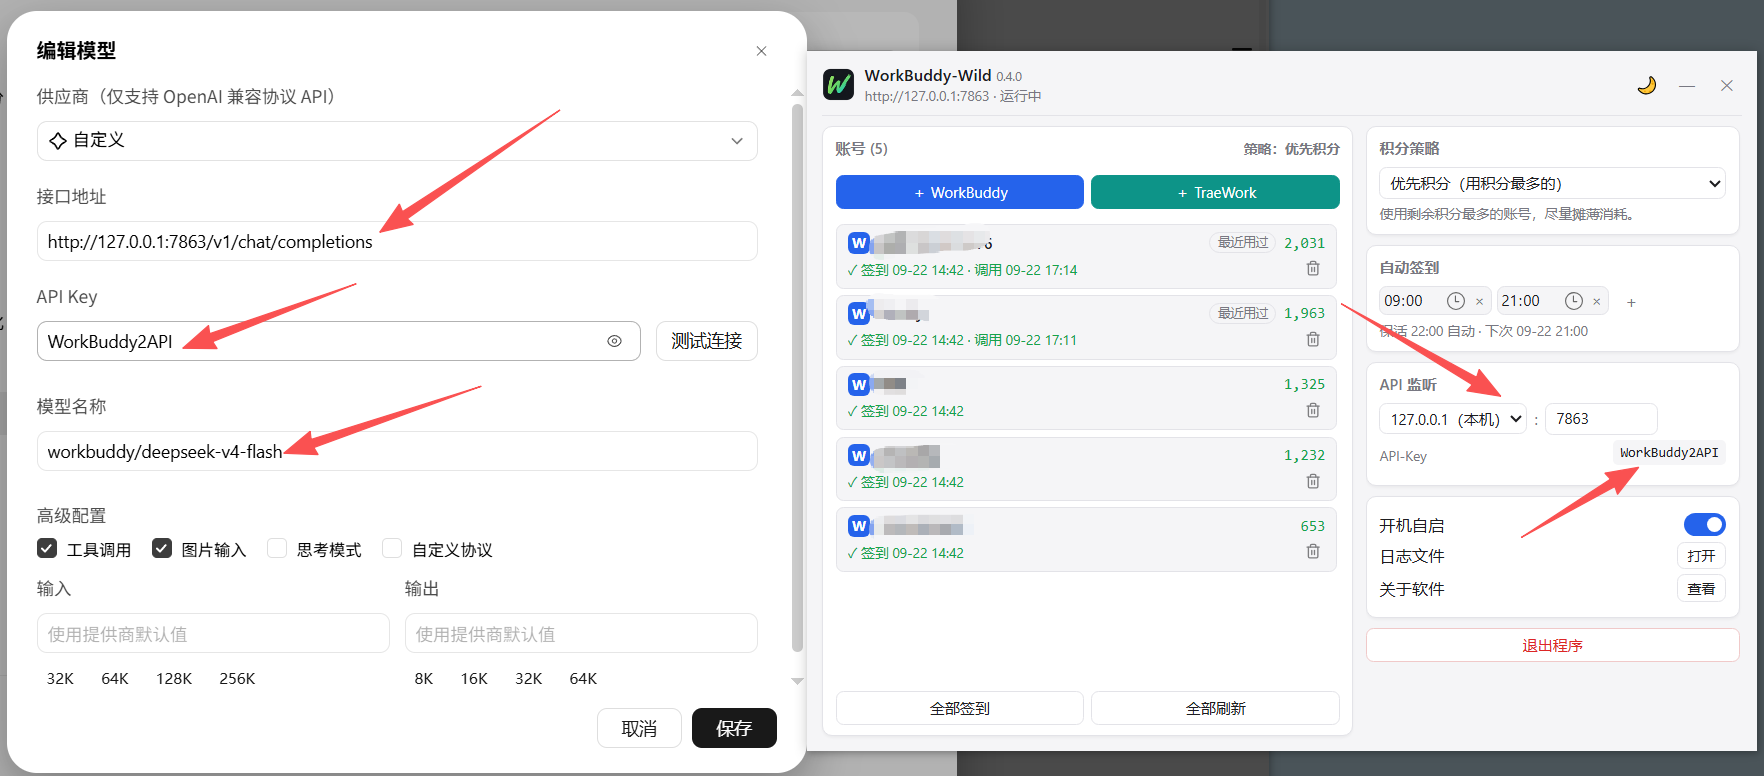
Task: Click 保存 to save the model
Action: (x=734, y=728)
